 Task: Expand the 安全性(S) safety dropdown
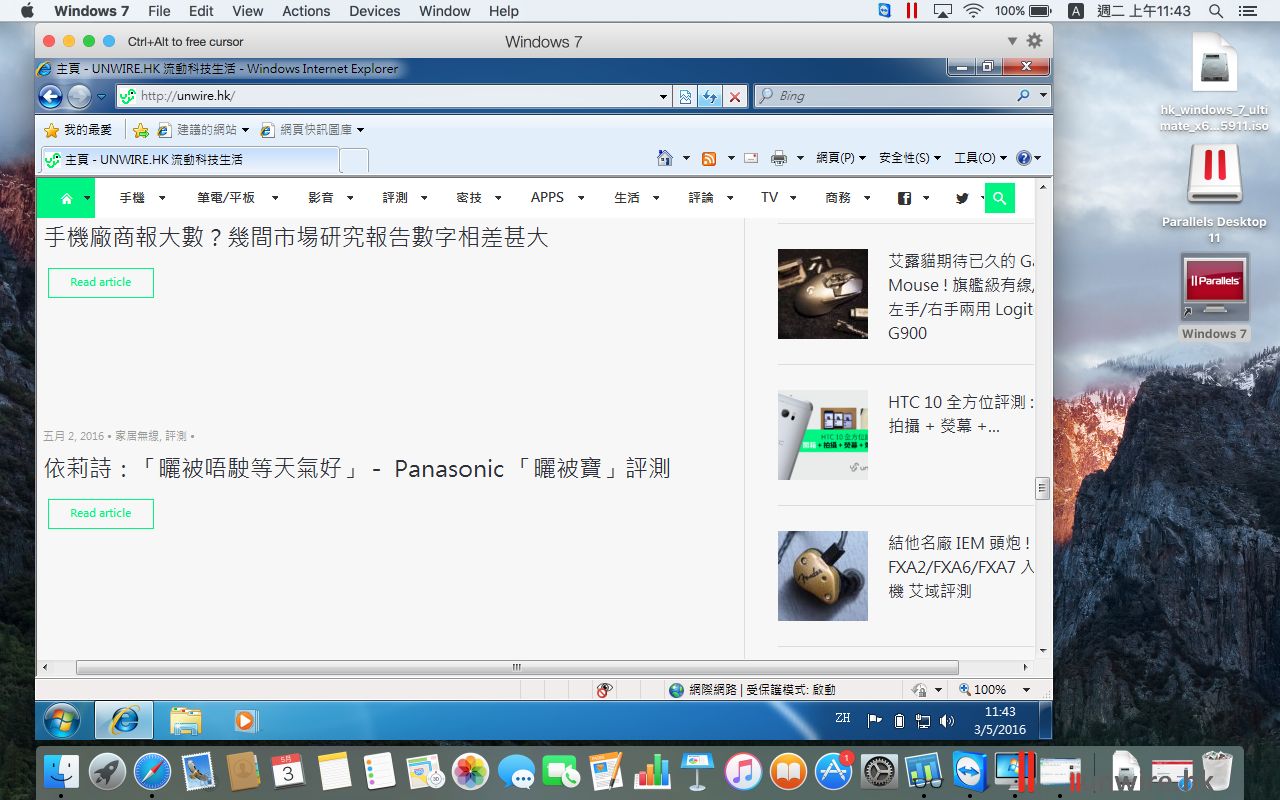[x=910, y=158]
